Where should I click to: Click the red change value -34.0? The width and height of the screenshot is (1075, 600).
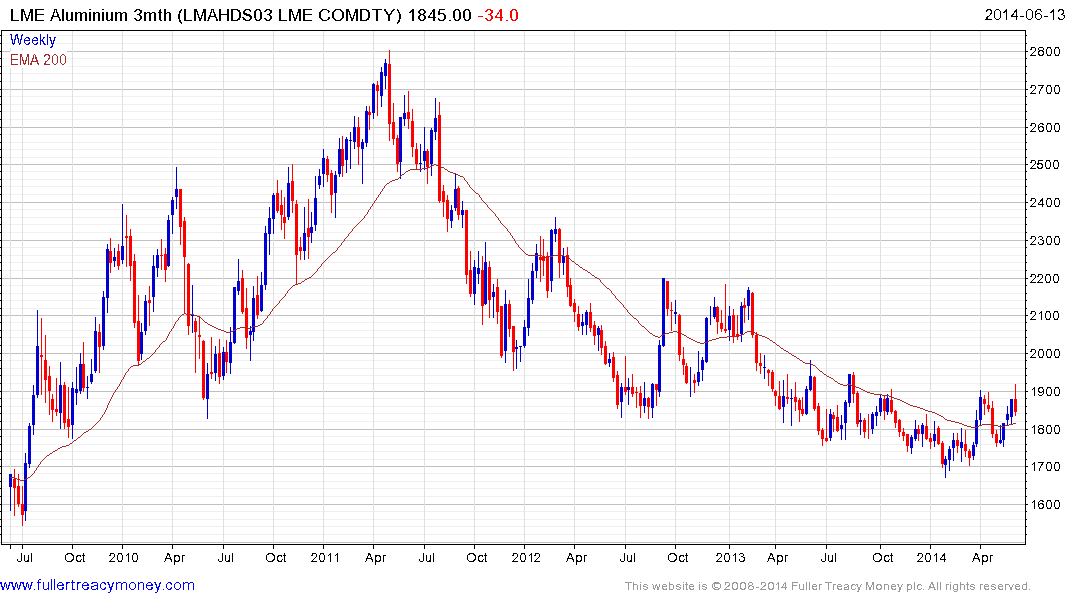pos(498,15)
